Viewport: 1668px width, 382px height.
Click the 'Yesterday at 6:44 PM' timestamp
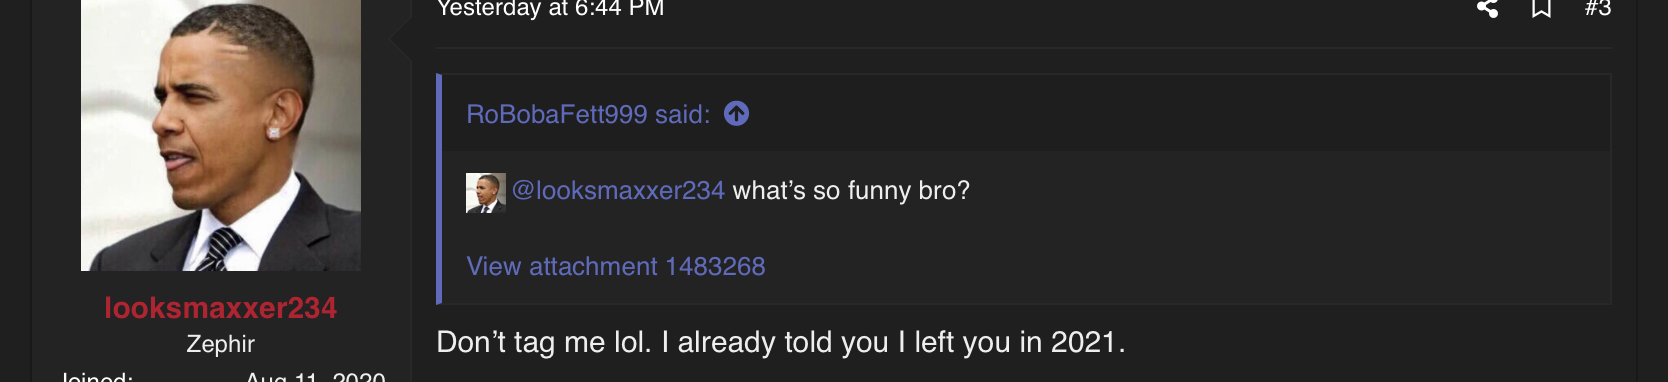point(550,9)
